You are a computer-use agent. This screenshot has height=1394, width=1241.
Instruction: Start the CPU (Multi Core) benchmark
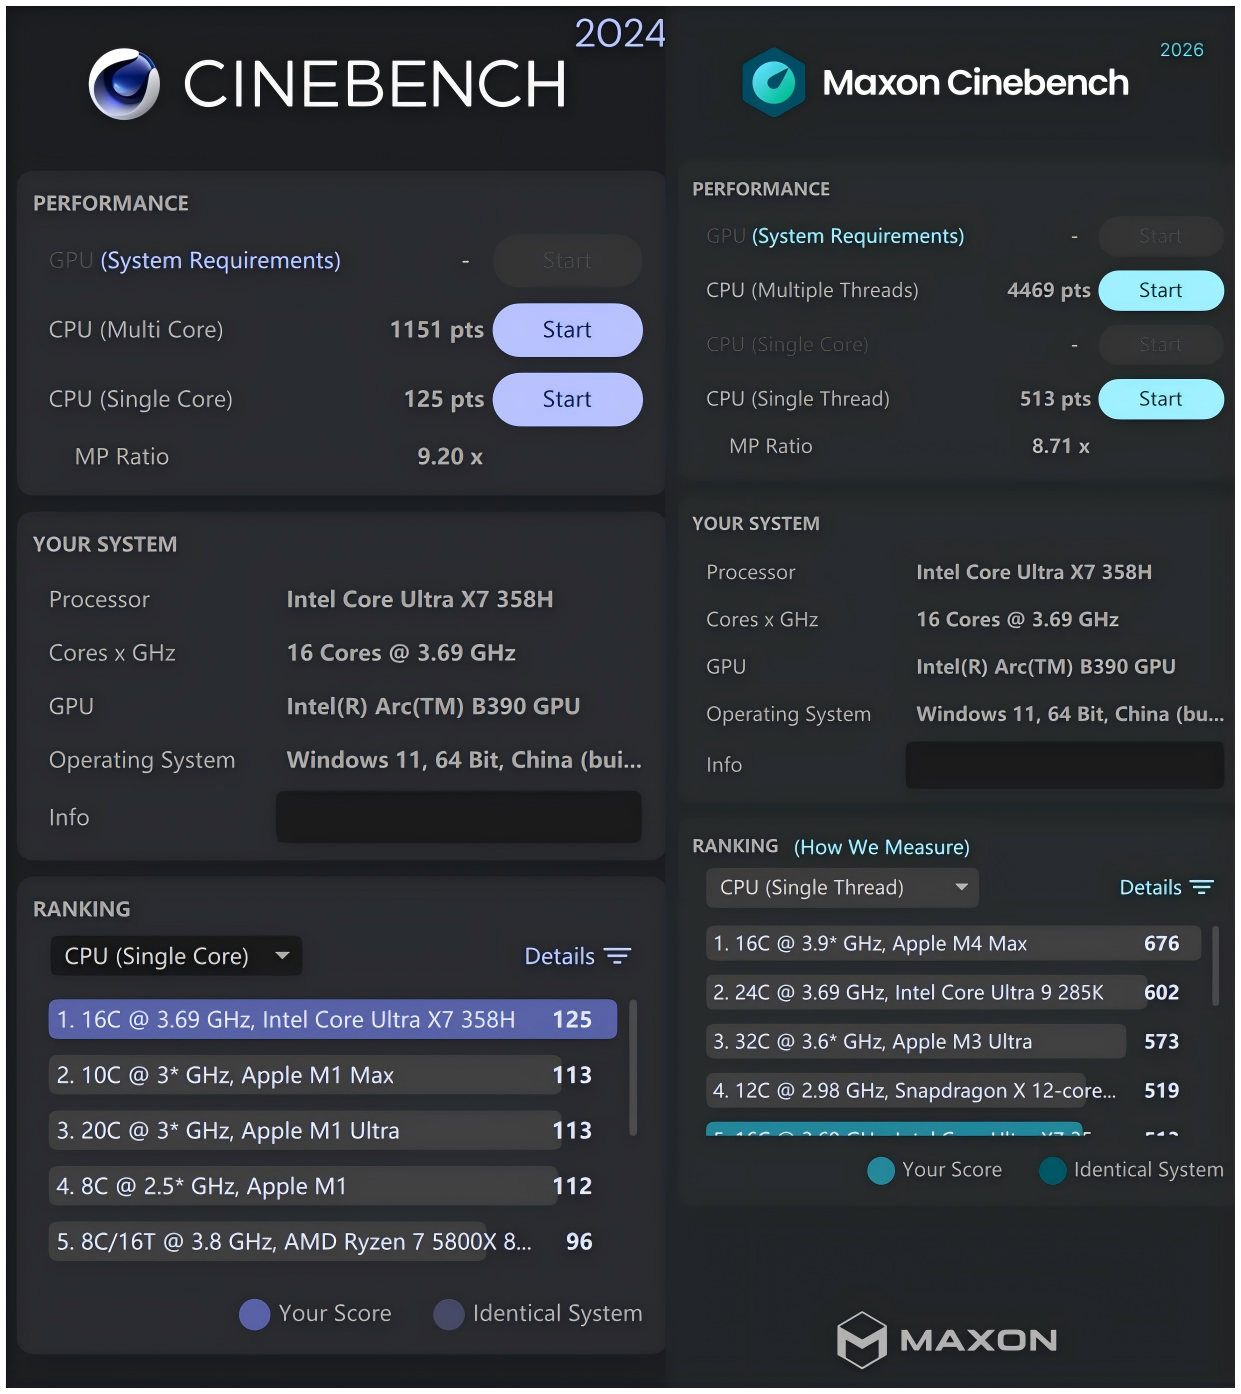coord(567,330)
